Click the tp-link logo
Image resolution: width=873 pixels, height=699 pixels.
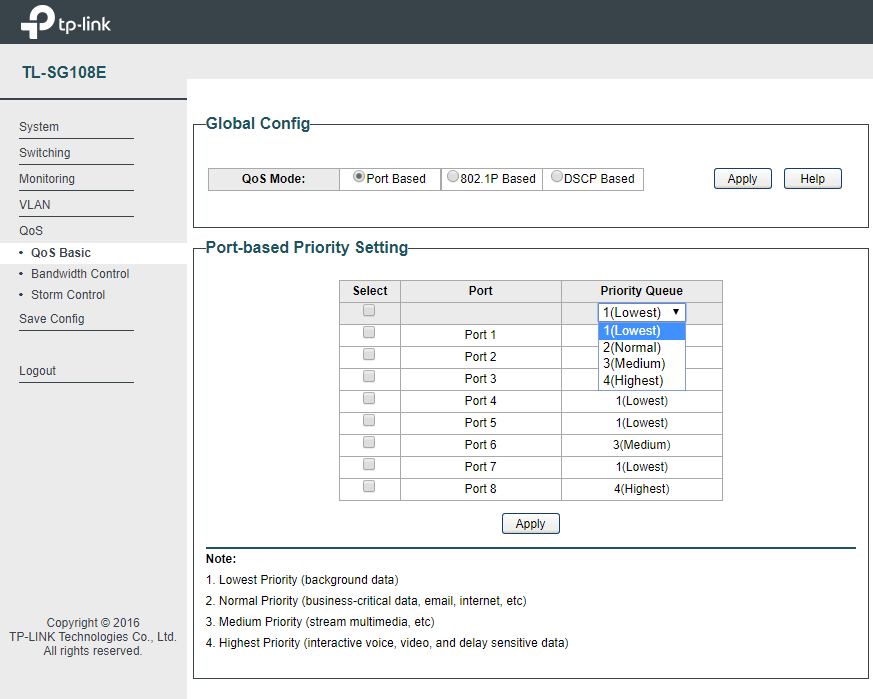pos(66,22)
